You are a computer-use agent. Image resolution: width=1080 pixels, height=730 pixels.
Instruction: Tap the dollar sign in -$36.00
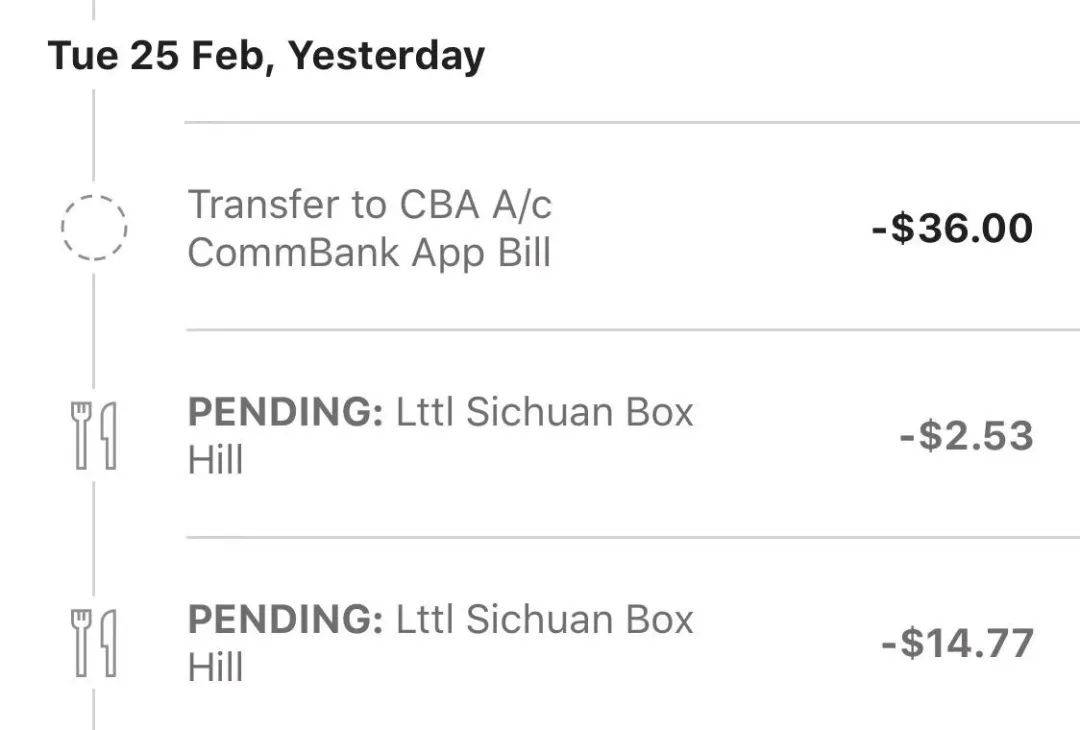(902, 228)
